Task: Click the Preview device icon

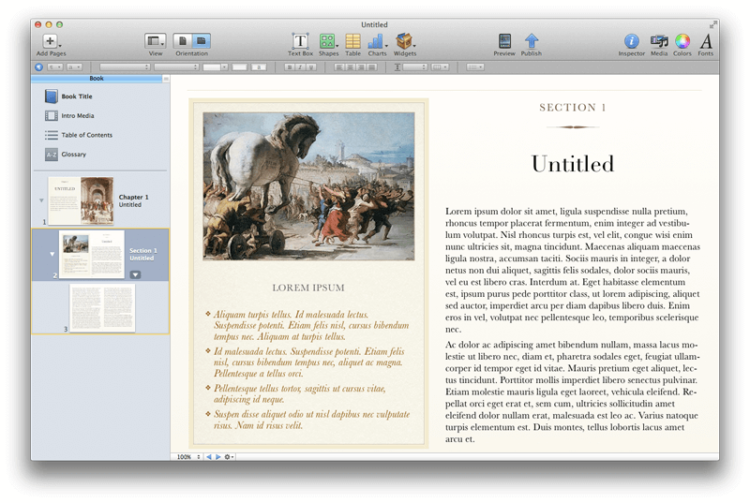Action: point(504,41)
